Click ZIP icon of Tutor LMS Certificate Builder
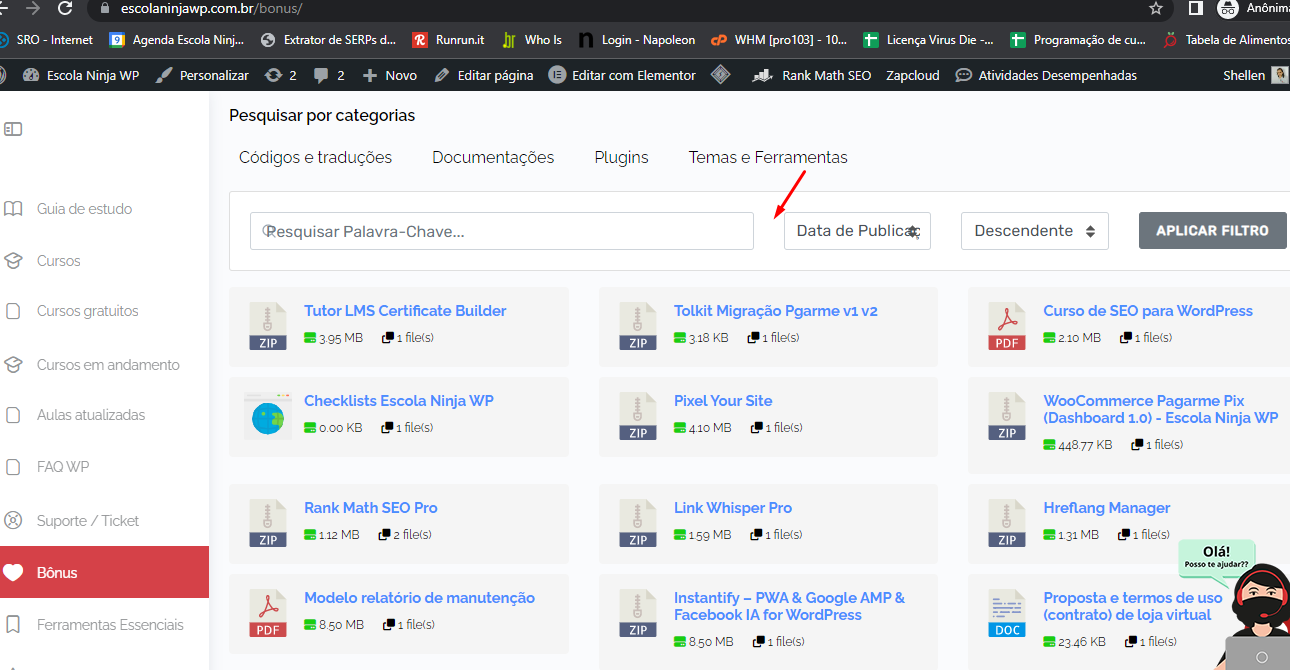 [268, 325]
